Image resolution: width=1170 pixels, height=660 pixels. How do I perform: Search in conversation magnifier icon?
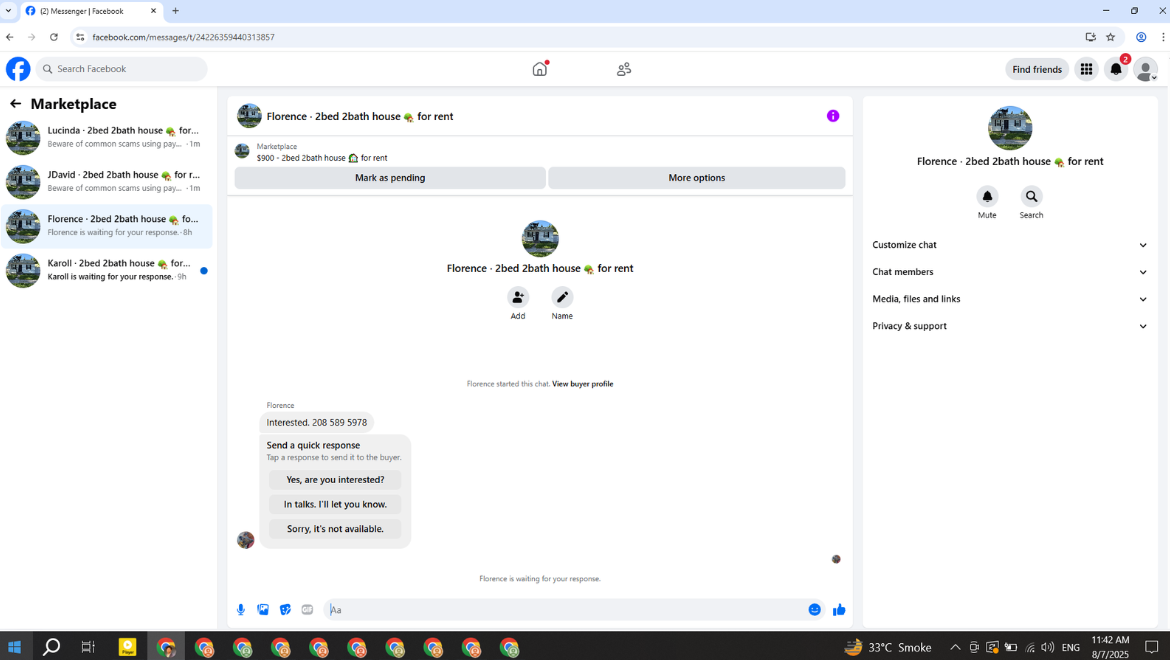tap(1031, 196)
